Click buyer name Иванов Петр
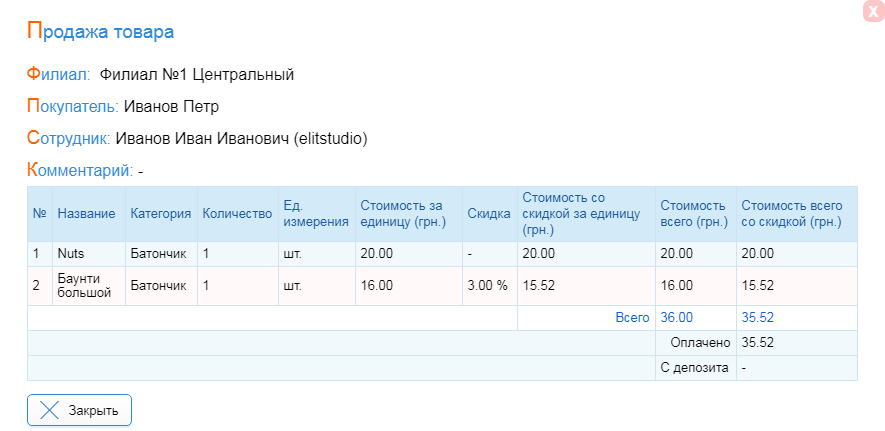 tap(171, 107)
